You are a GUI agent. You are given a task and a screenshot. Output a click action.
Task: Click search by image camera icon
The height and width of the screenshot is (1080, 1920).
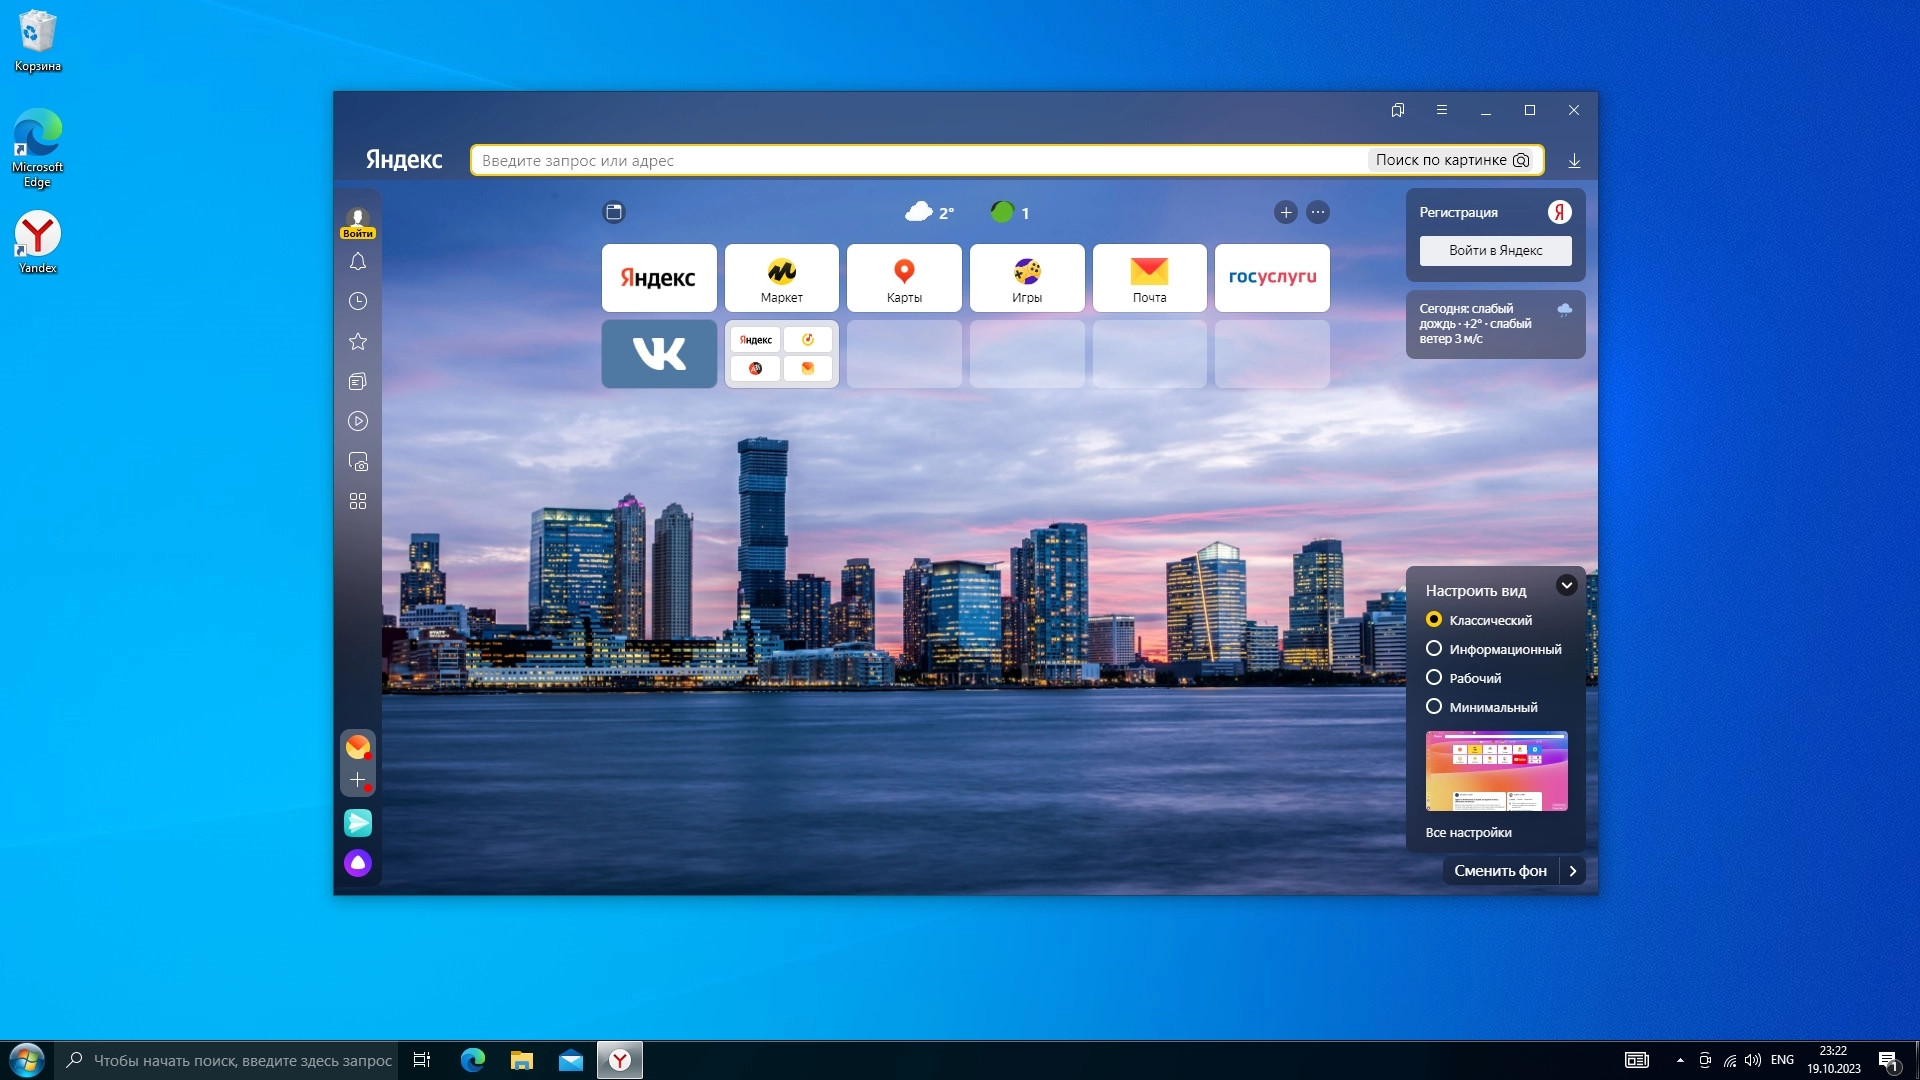(1521, 160)
